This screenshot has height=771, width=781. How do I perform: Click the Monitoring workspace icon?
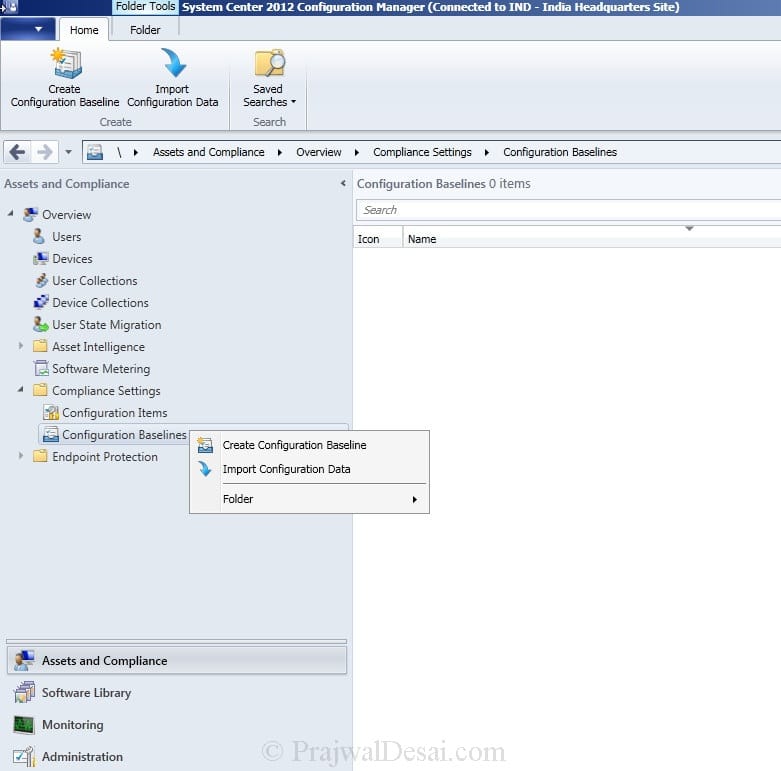(x=24, y=725)
